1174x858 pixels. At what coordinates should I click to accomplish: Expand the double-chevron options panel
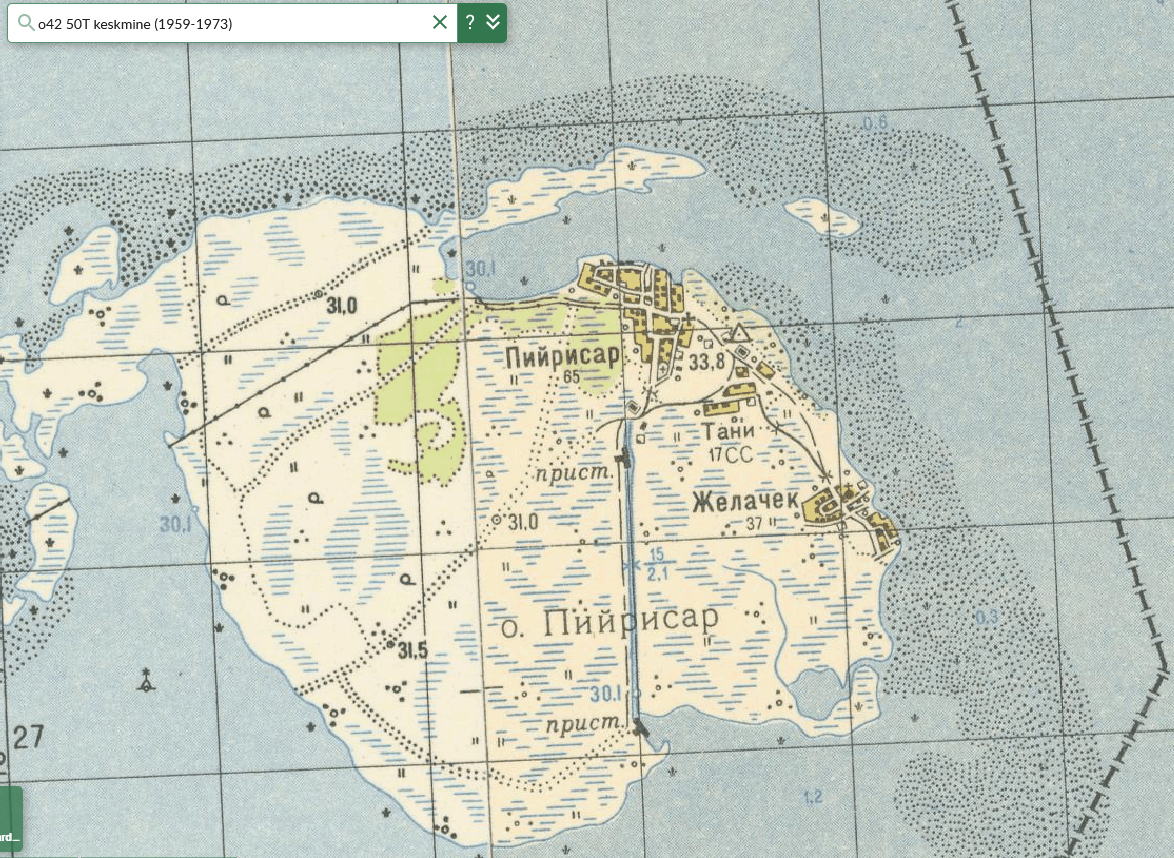[x=493, y=22]
